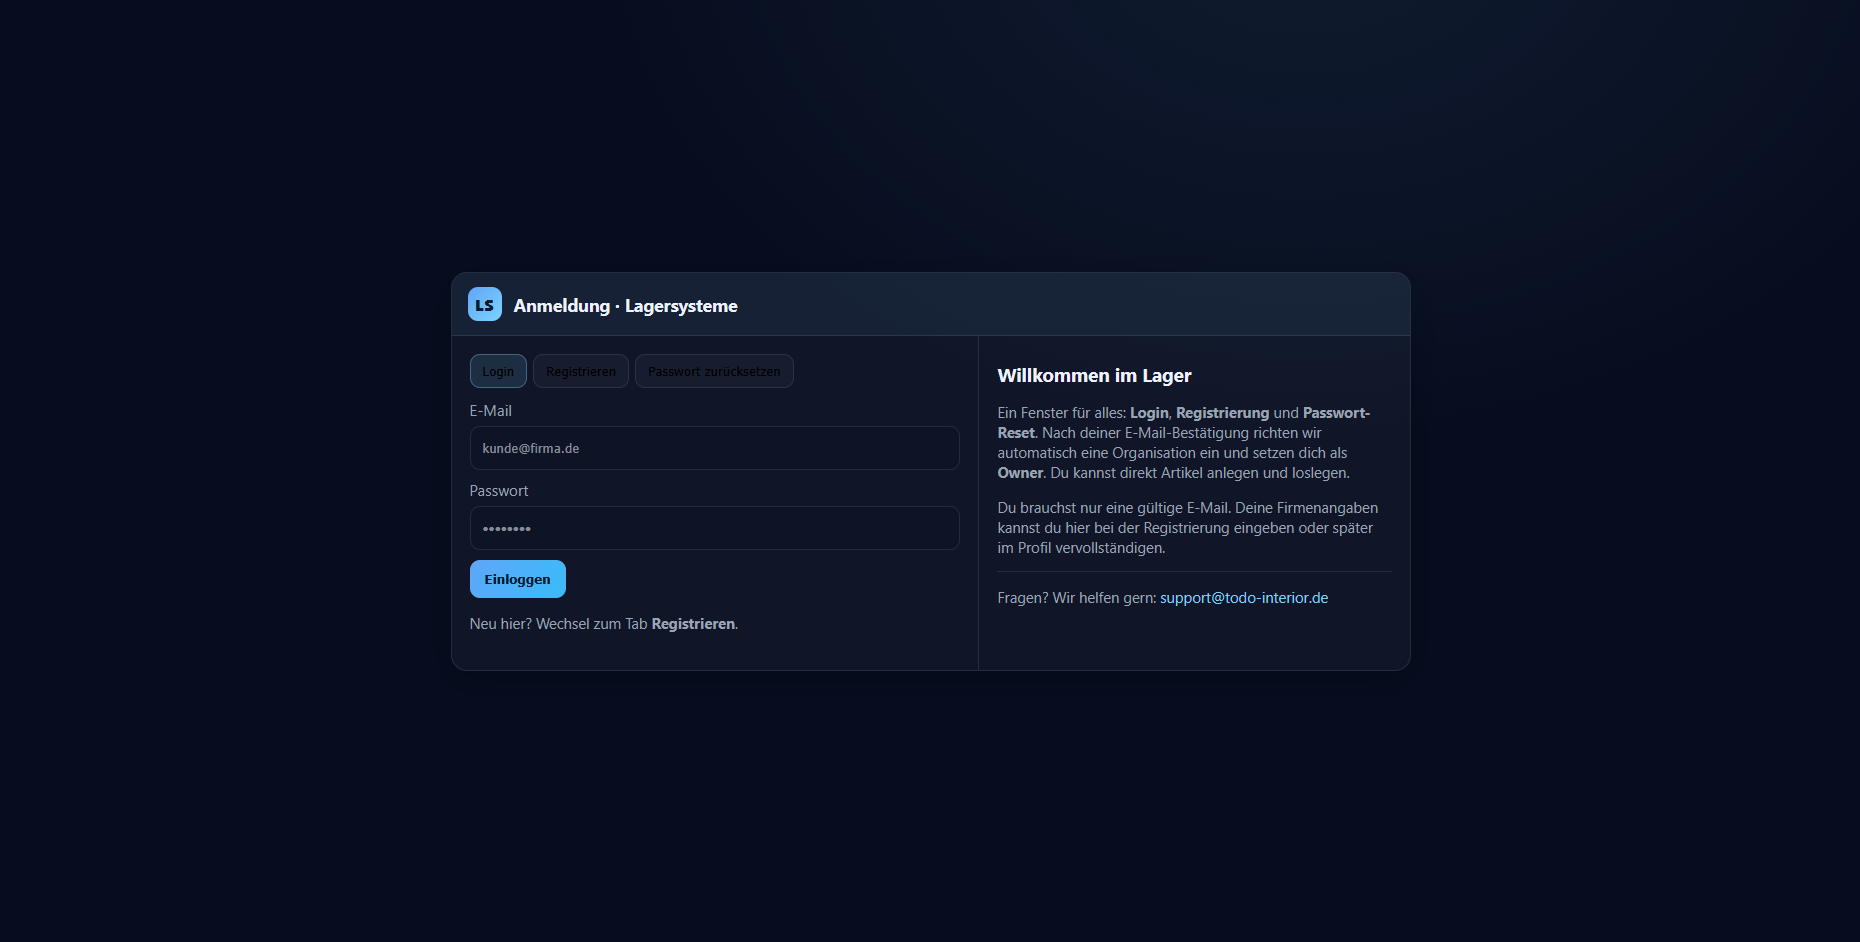This screenshot has width=1860, height=942.
Task: Open the support@todo-interior.de email link
Action: (x=1244, y=598)
